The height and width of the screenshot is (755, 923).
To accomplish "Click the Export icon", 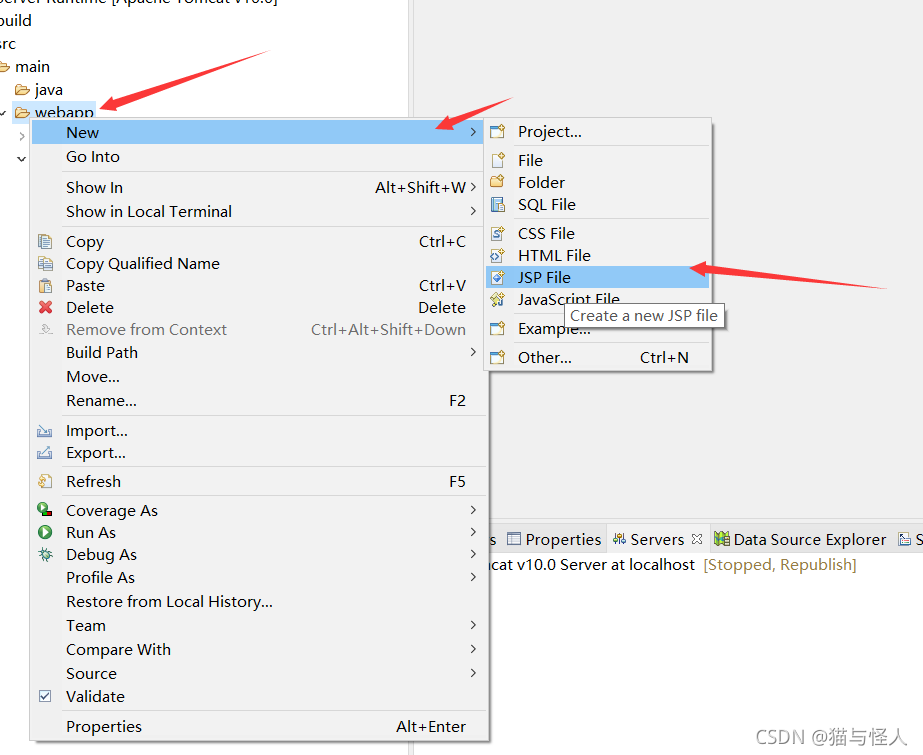I will (x=45, y=453).
